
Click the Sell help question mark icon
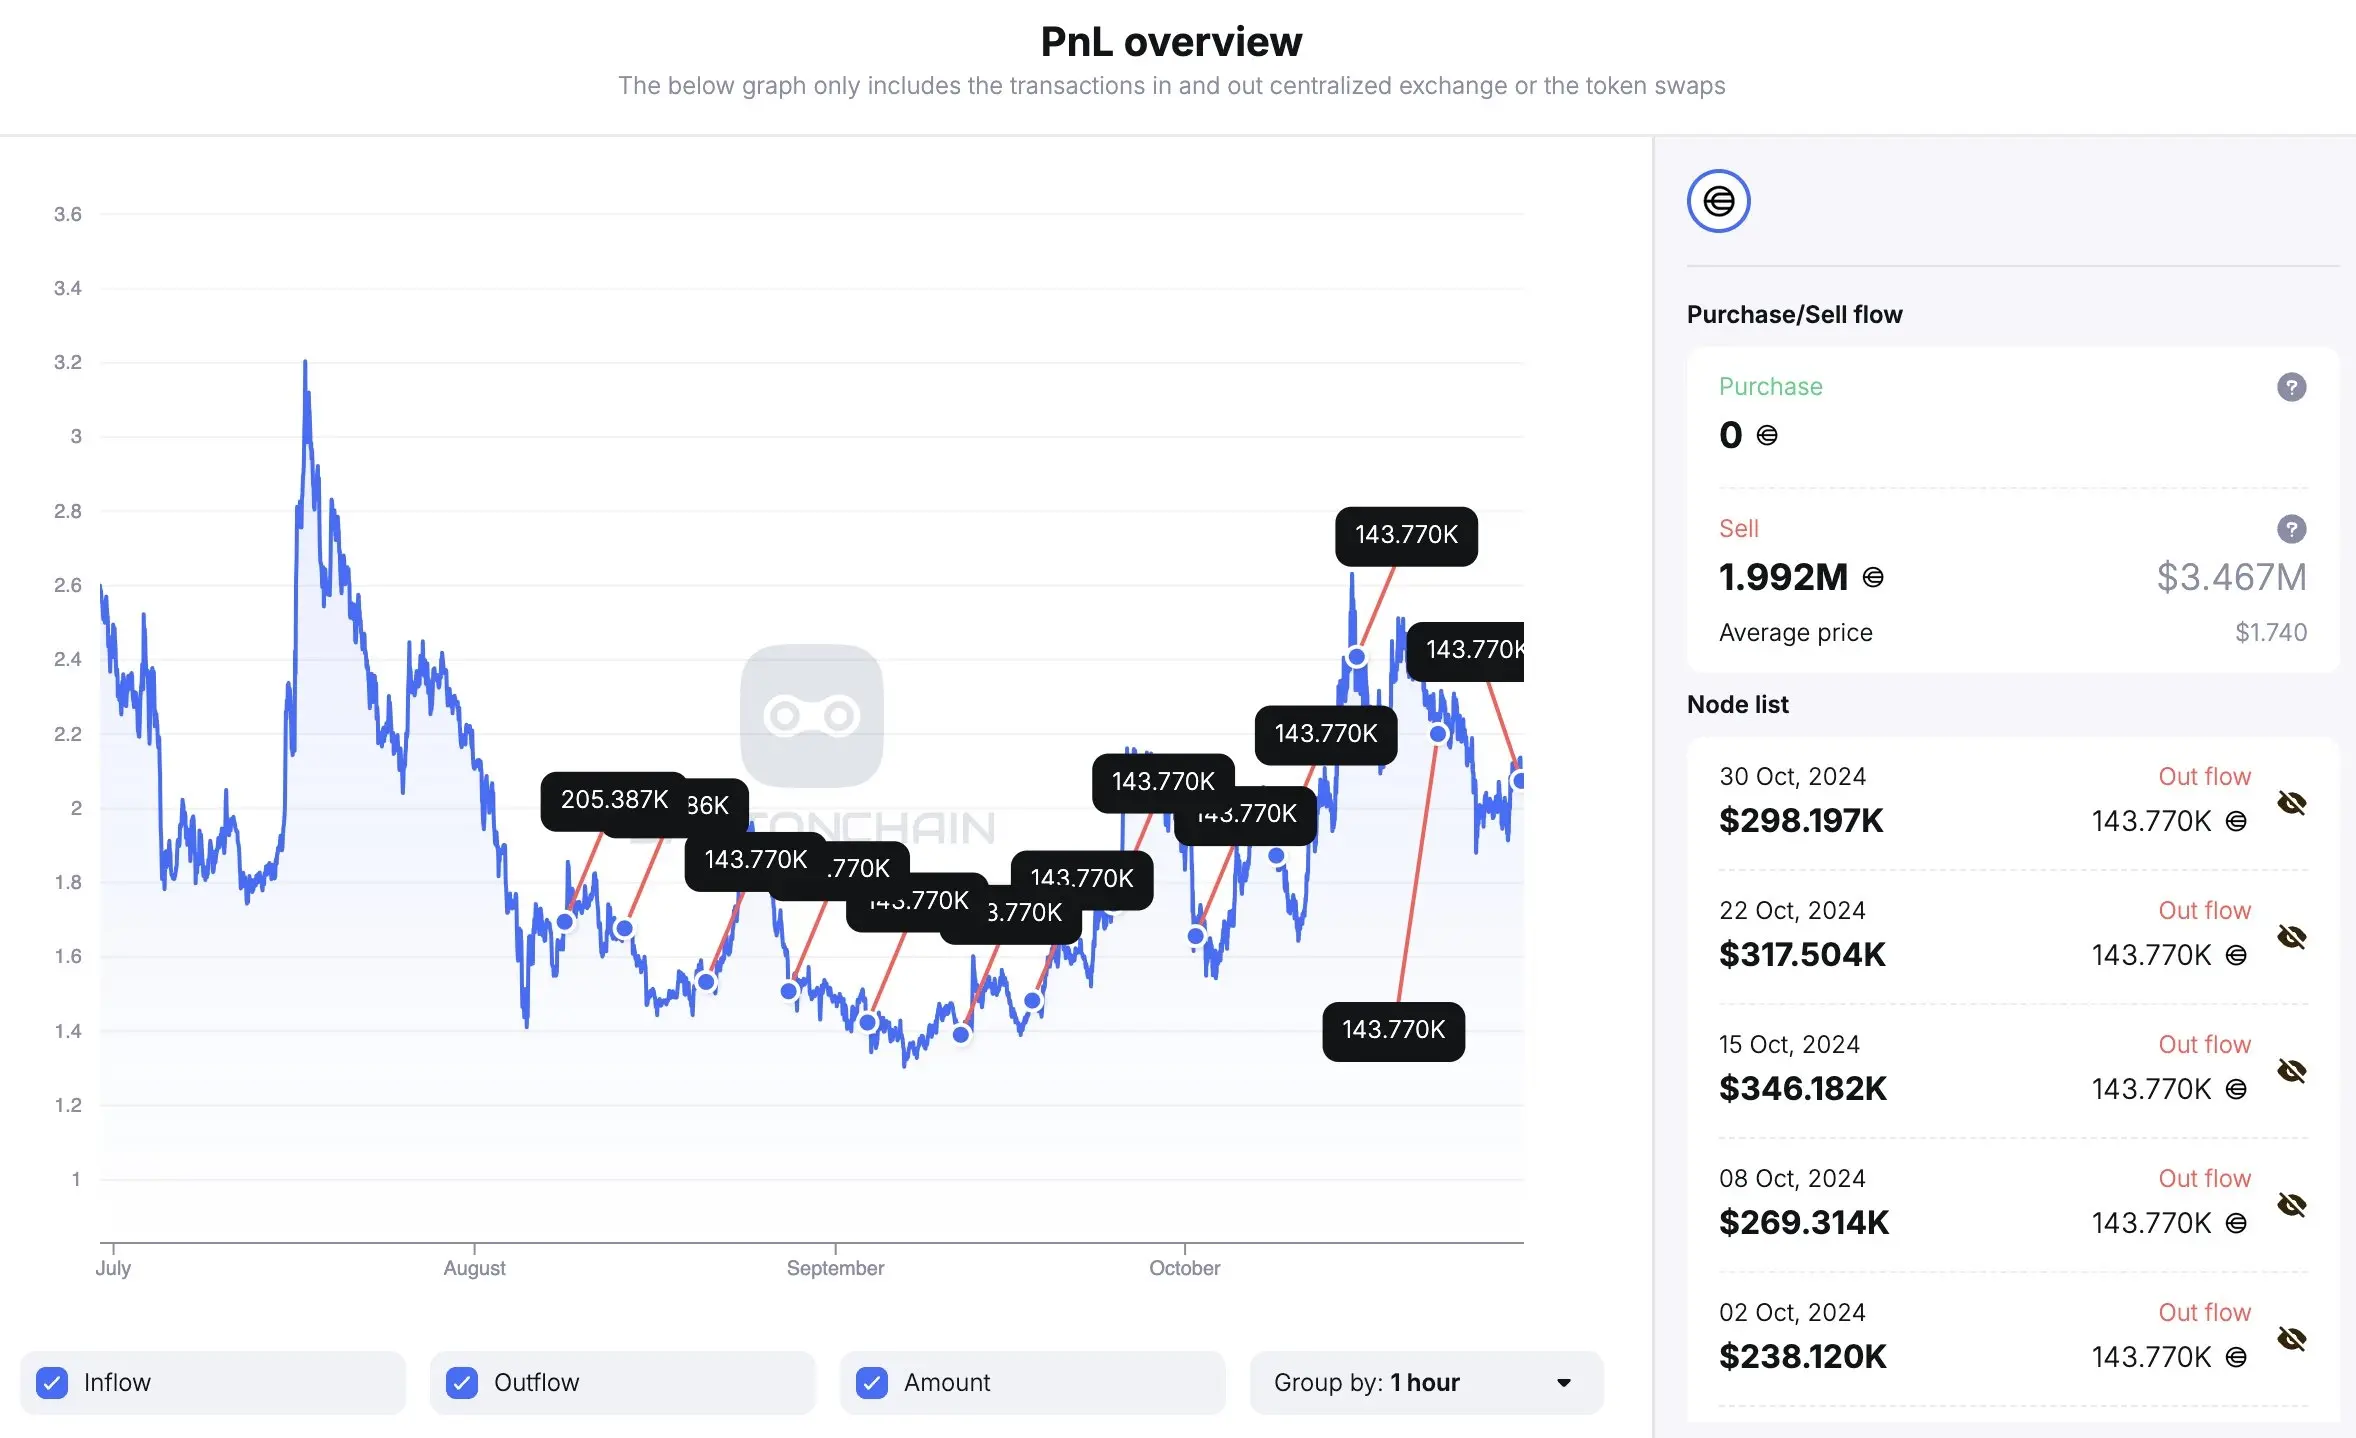click(2291, 529)
